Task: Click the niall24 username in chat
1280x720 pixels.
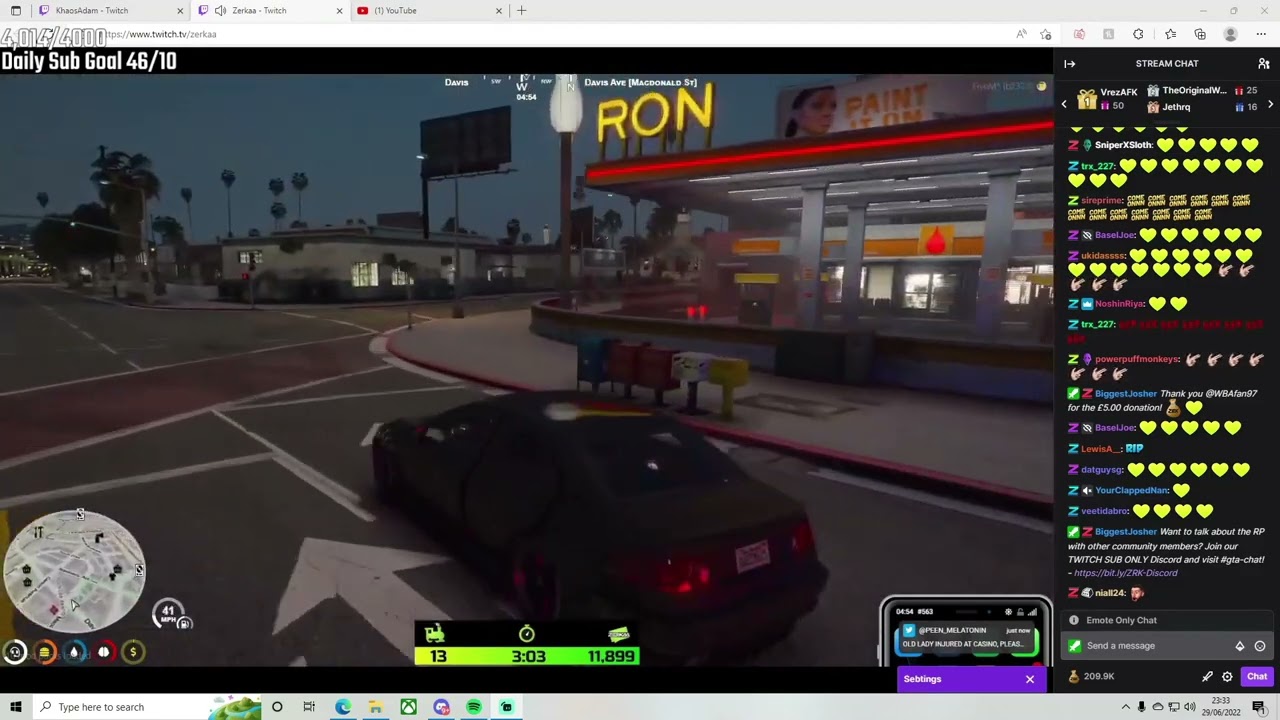Action: (1110, 593)
